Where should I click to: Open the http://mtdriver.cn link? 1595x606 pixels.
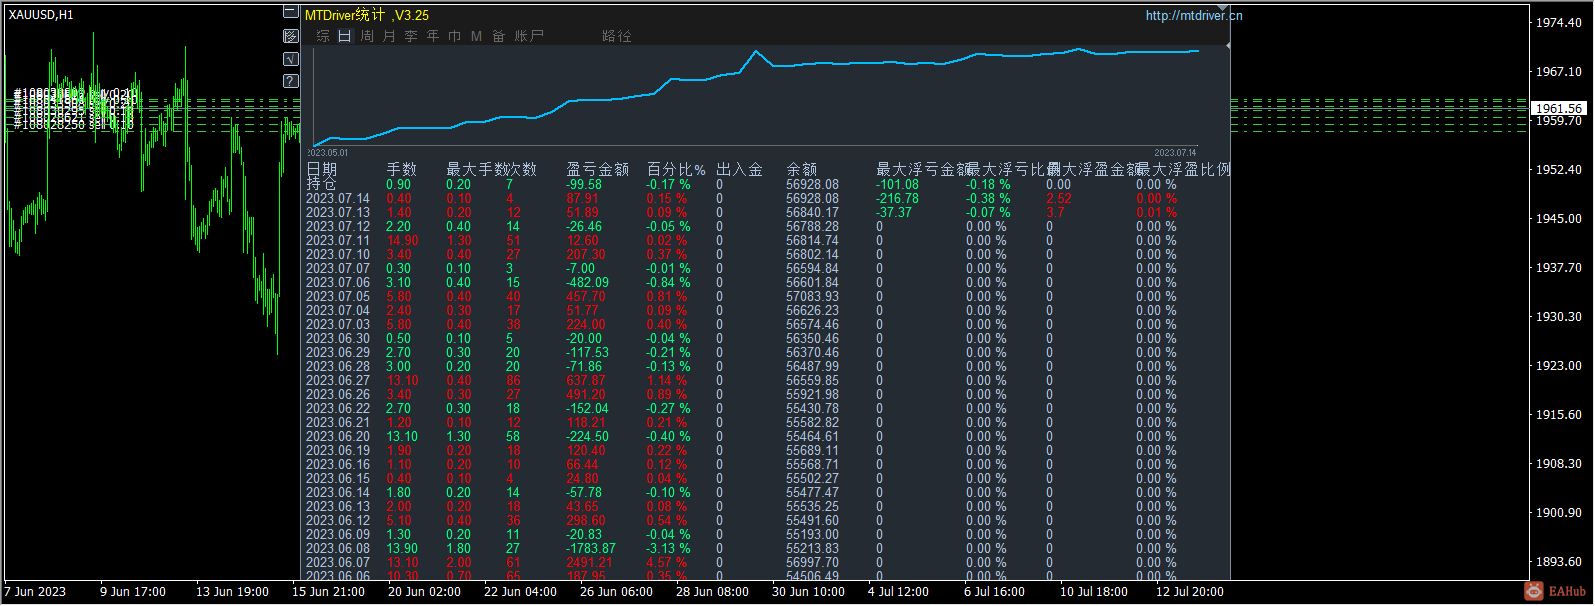point(1194,15)
